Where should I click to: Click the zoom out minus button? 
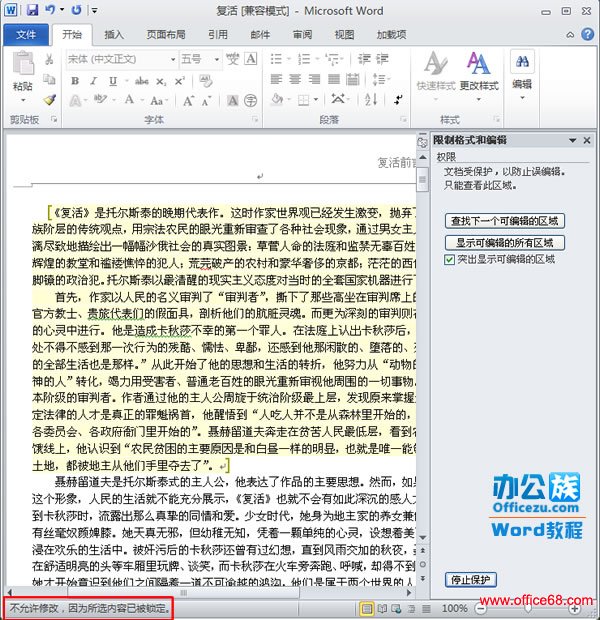480,609
